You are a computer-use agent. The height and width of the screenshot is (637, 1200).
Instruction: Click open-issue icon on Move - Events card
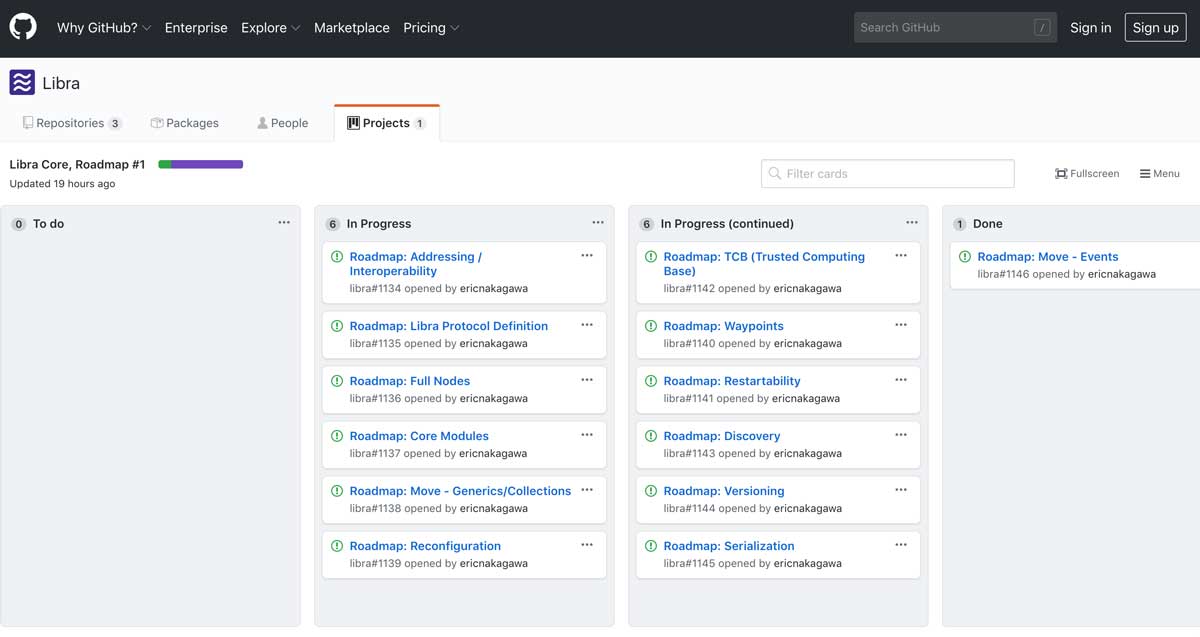(965, 257)
